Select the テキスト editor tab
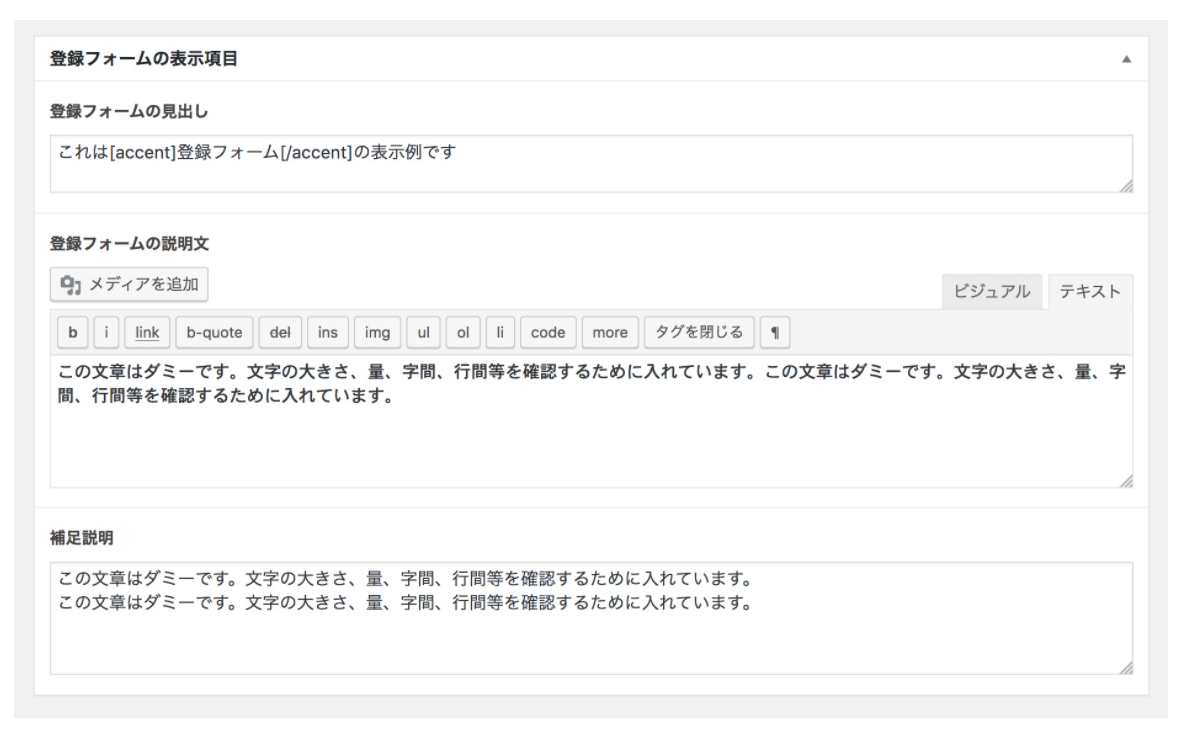 tap(1090, 291)
